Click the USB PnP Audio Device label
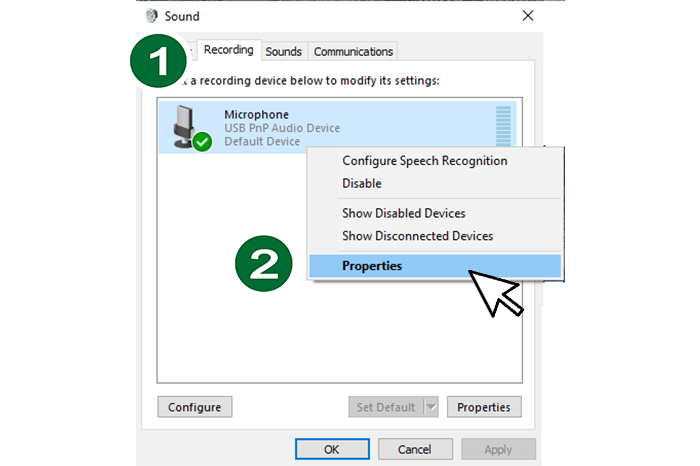 pyautogui.click(x=282, y=128)
